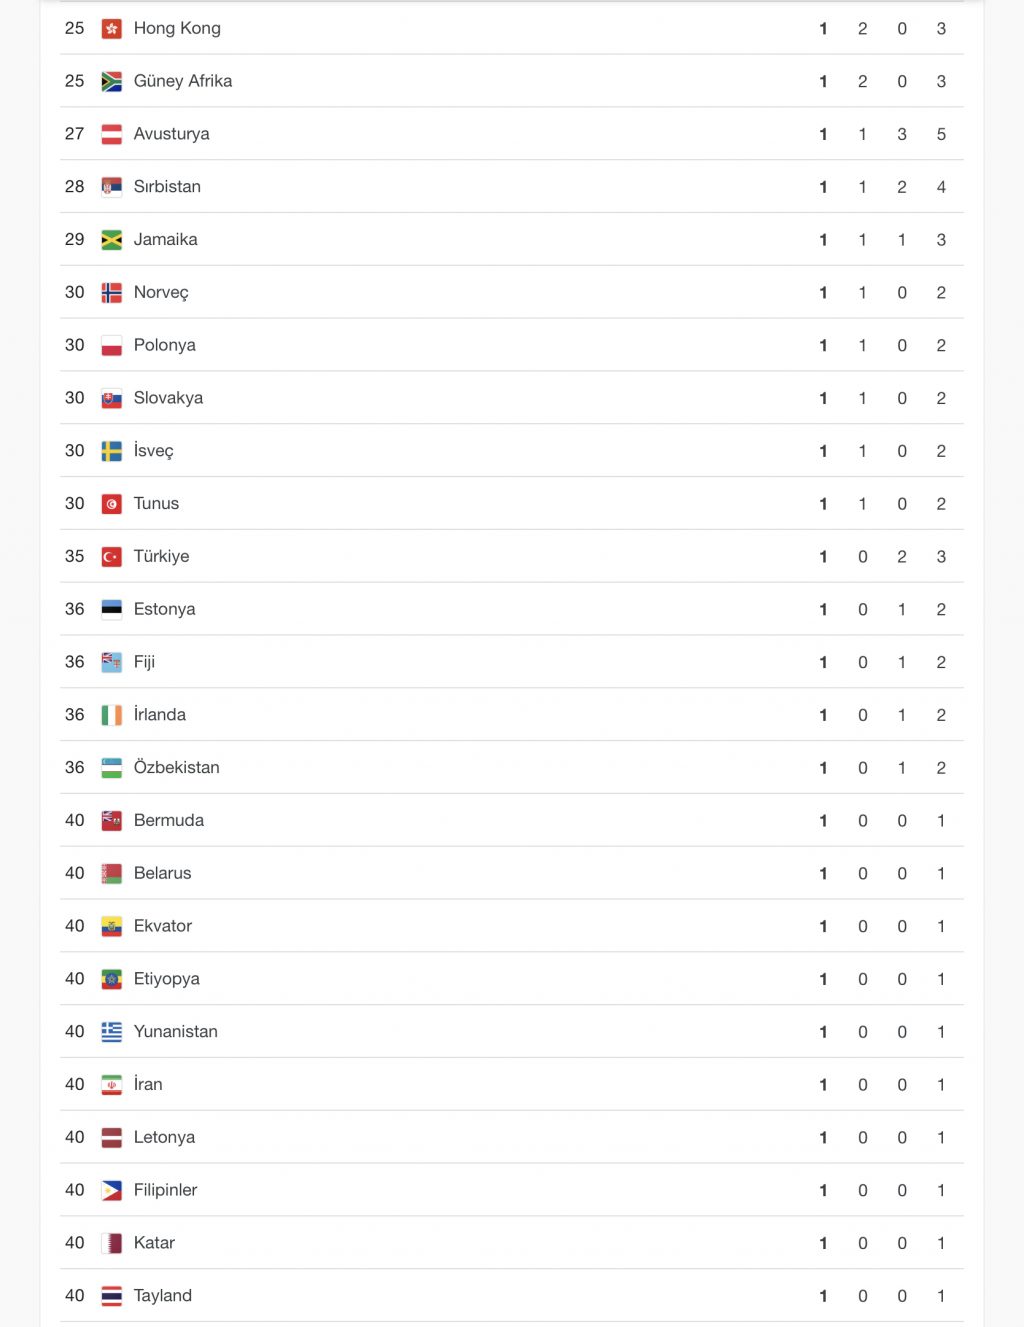The height and width of the screenshot is (1327, 1024).
Task: Click the Hong Kong flag icon
Action: (x=112, y=29)
